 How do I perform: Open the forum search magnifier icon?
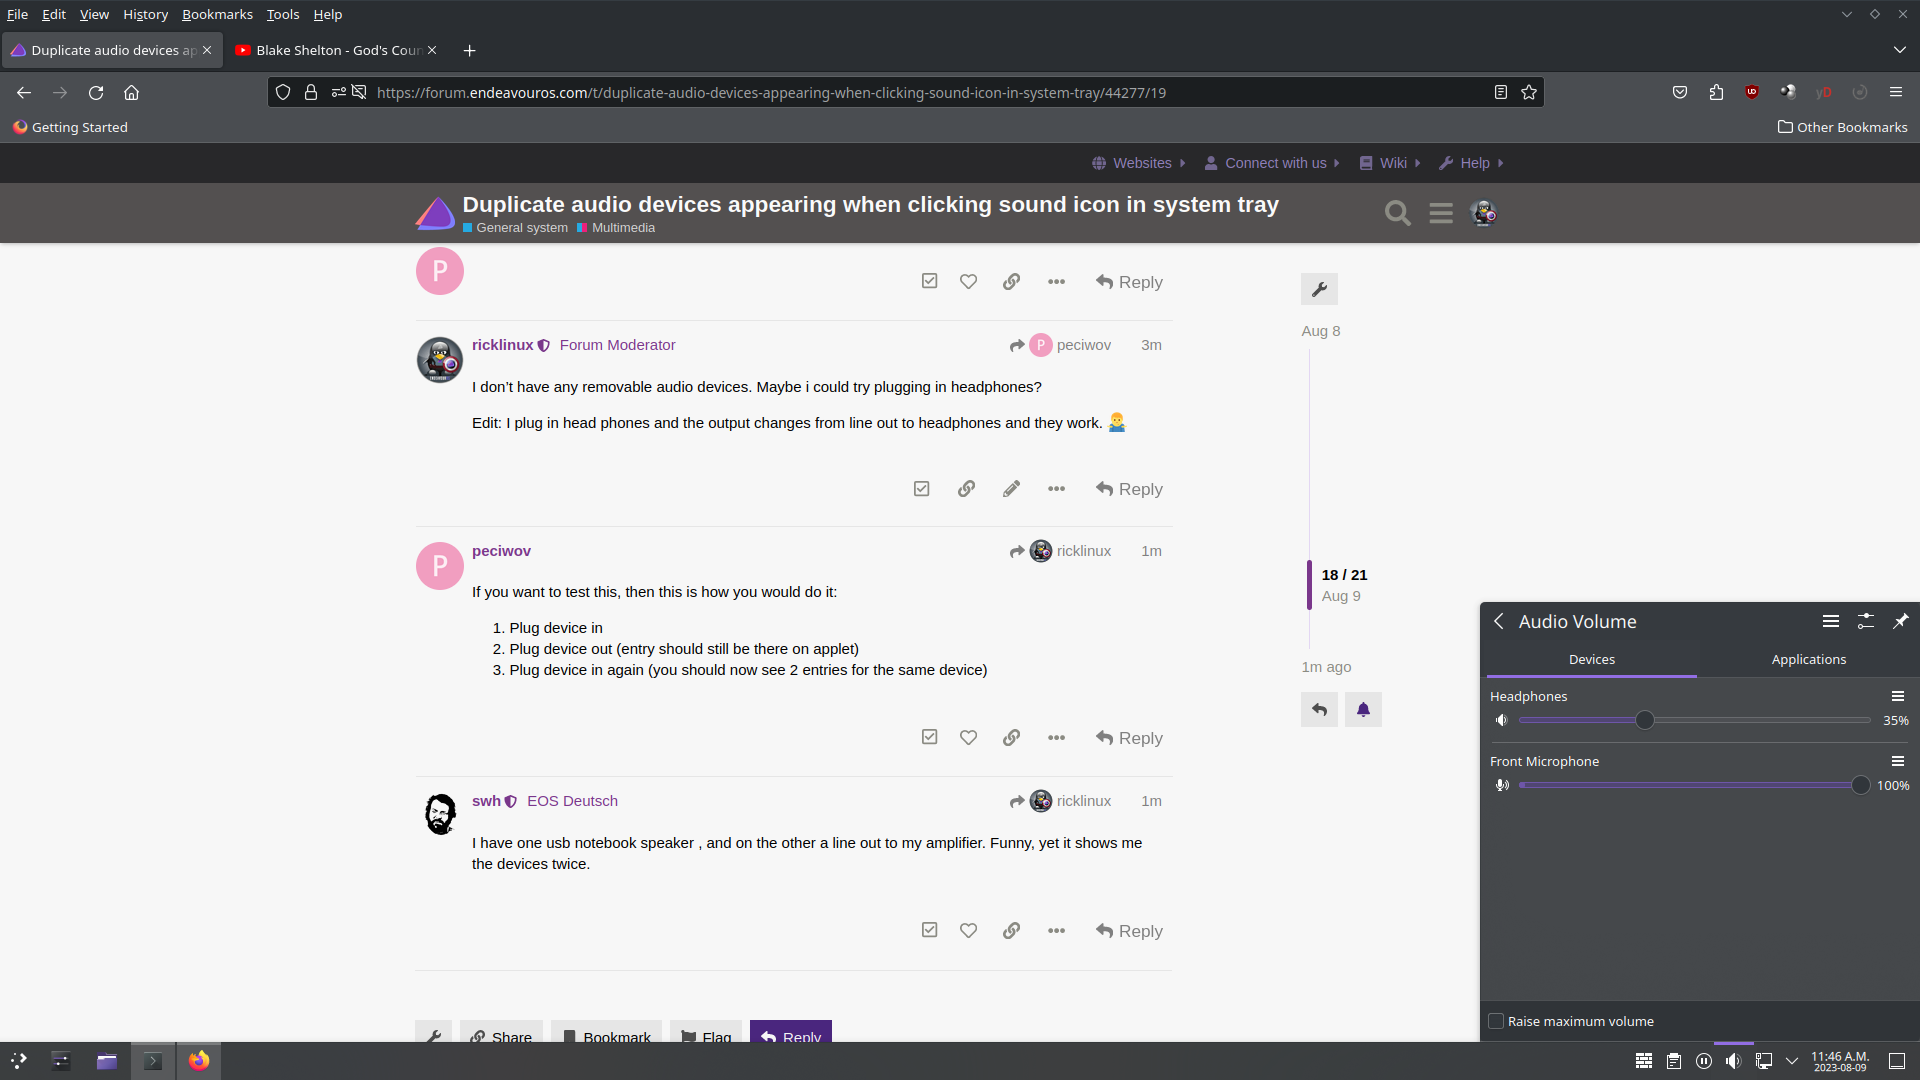coord(1397,213)
